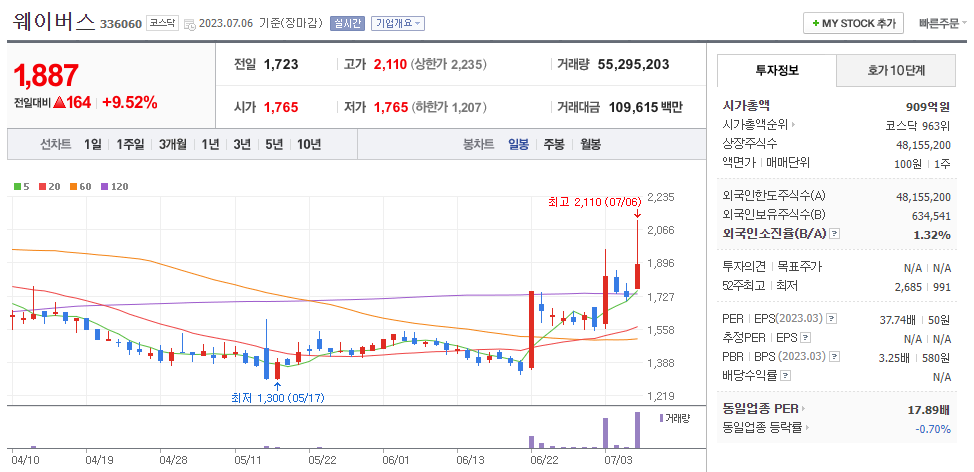Click the tall 07/06 volume bar
This screenshot has width=974, height=472.
[637, 430]
